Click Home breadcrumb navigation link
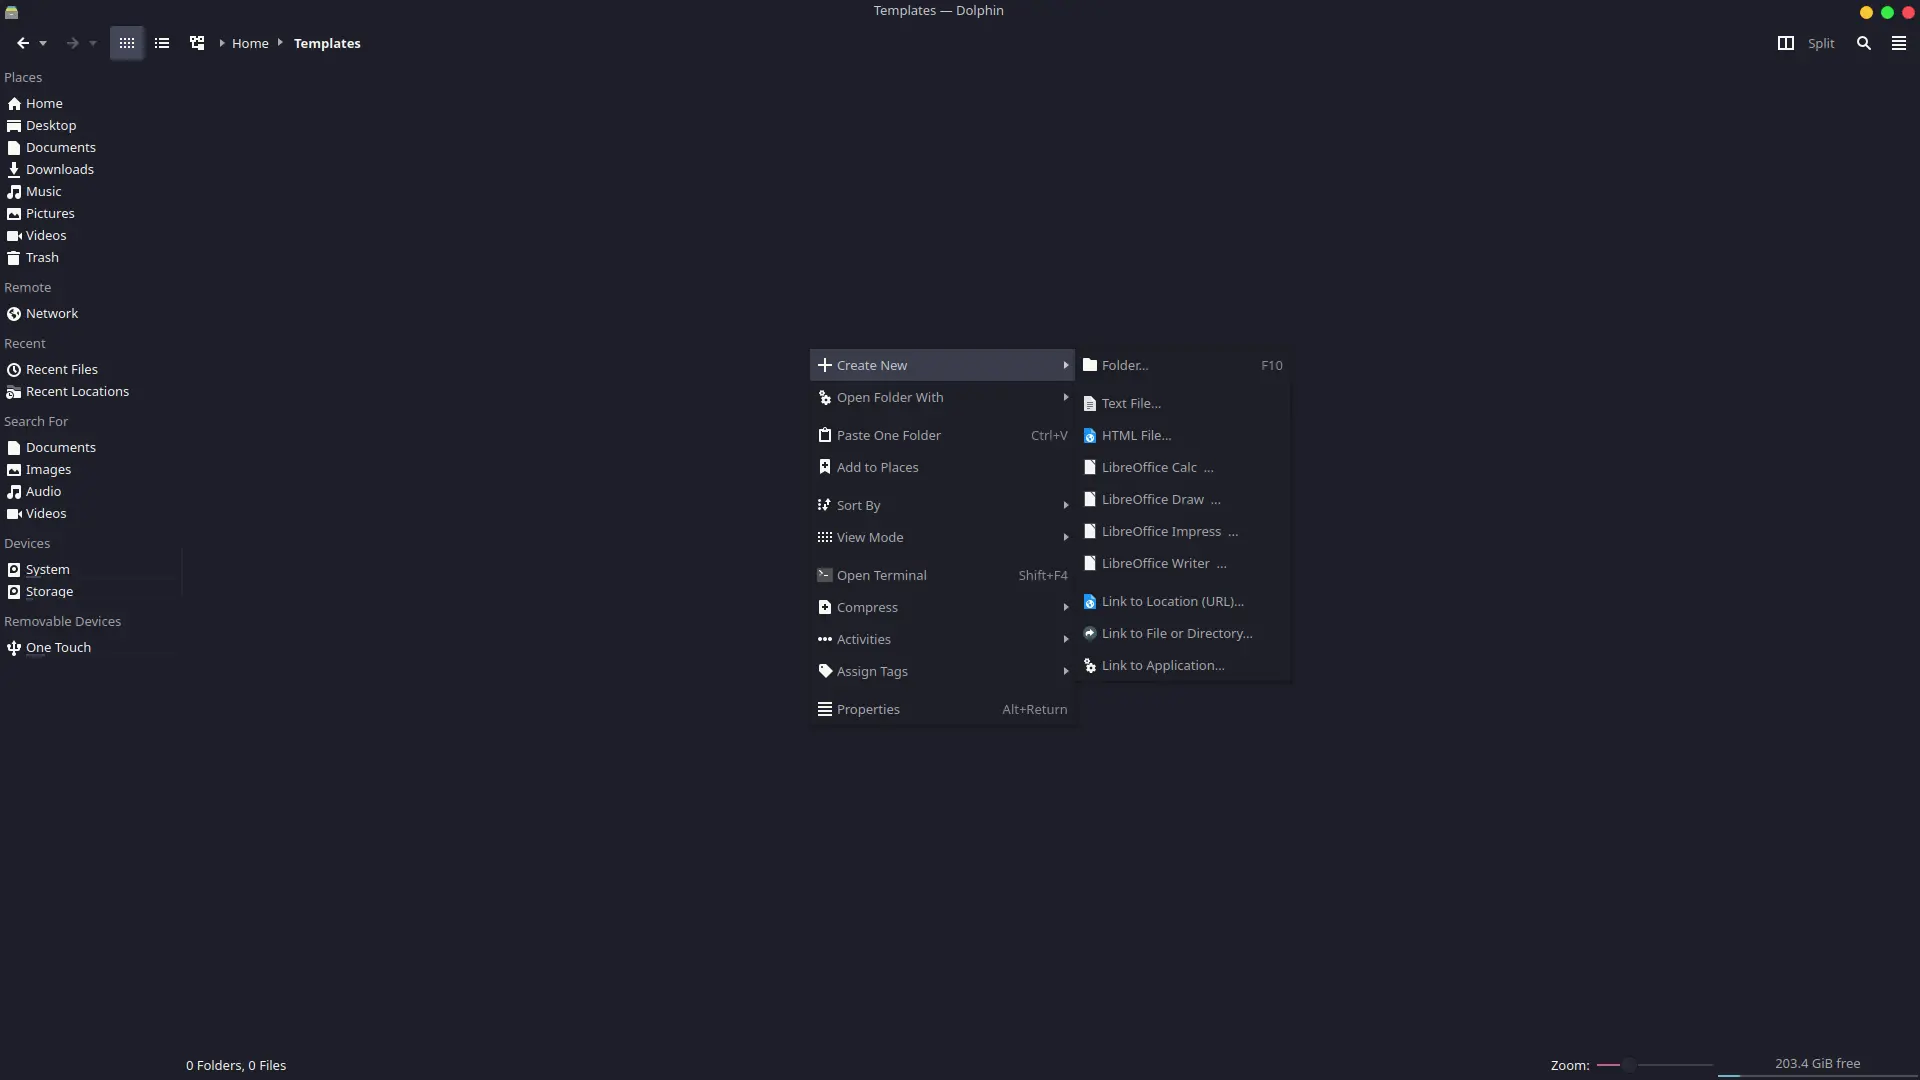The height and width of the screenshot is (1080, 1920). point(251,42)
